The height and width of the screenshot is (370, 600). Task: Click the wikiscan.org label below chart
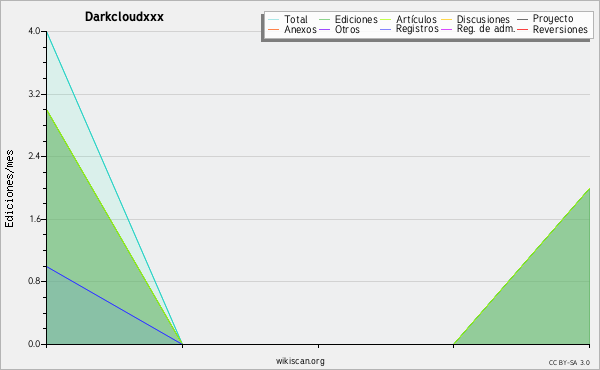(x=300, y=361)
